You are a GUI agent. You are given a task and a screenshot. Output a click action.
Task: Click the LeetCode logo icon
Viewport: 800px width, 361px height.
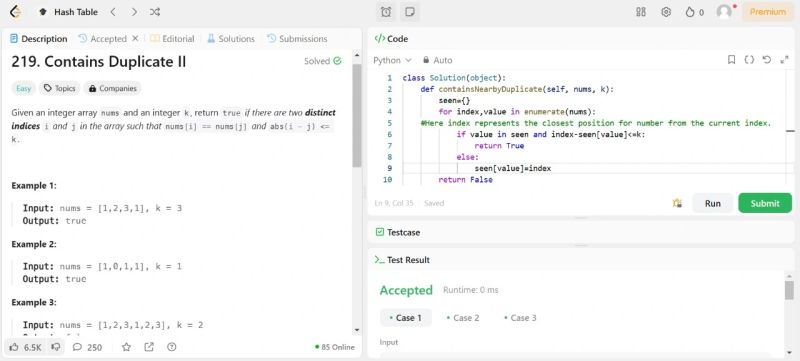pos(15,12)
